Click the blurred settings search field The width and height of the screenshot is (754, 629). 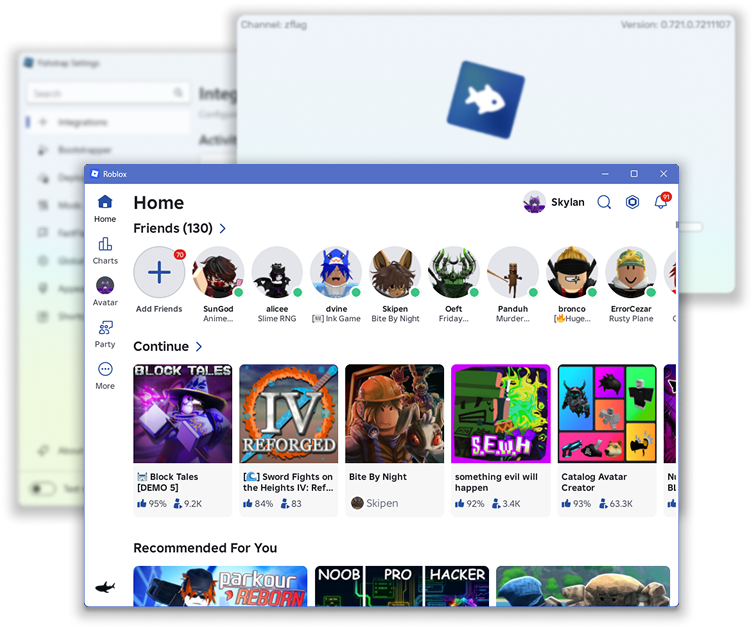coord(108,93)
